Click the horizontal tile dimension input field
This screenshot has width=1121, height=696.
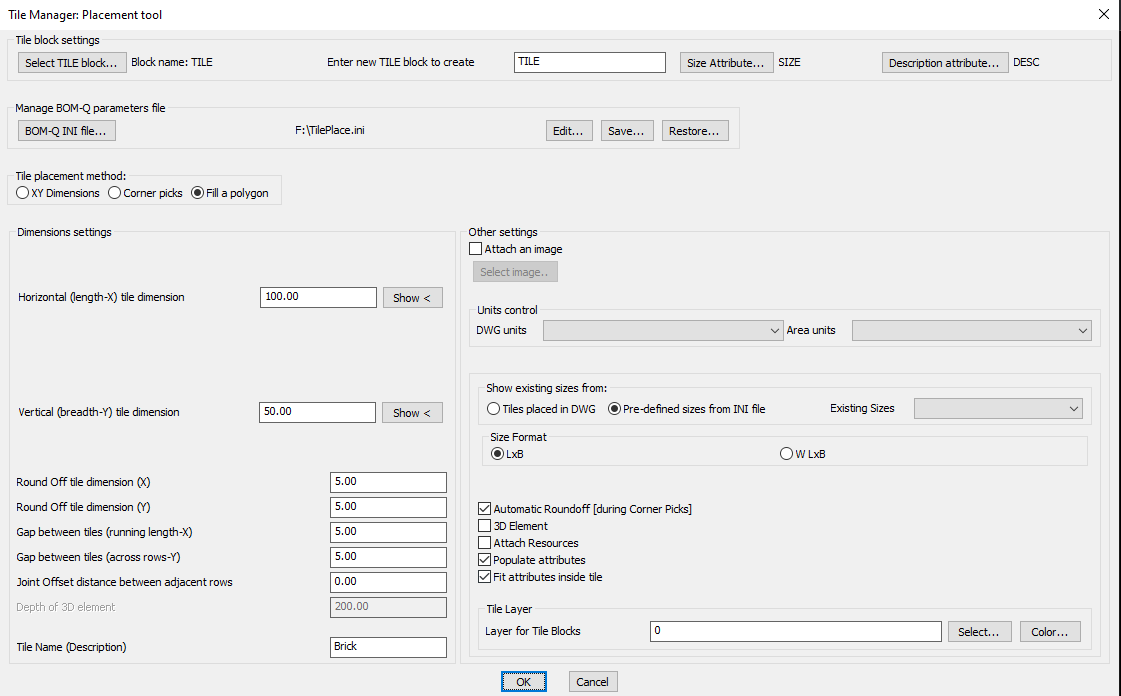(318, 297)
